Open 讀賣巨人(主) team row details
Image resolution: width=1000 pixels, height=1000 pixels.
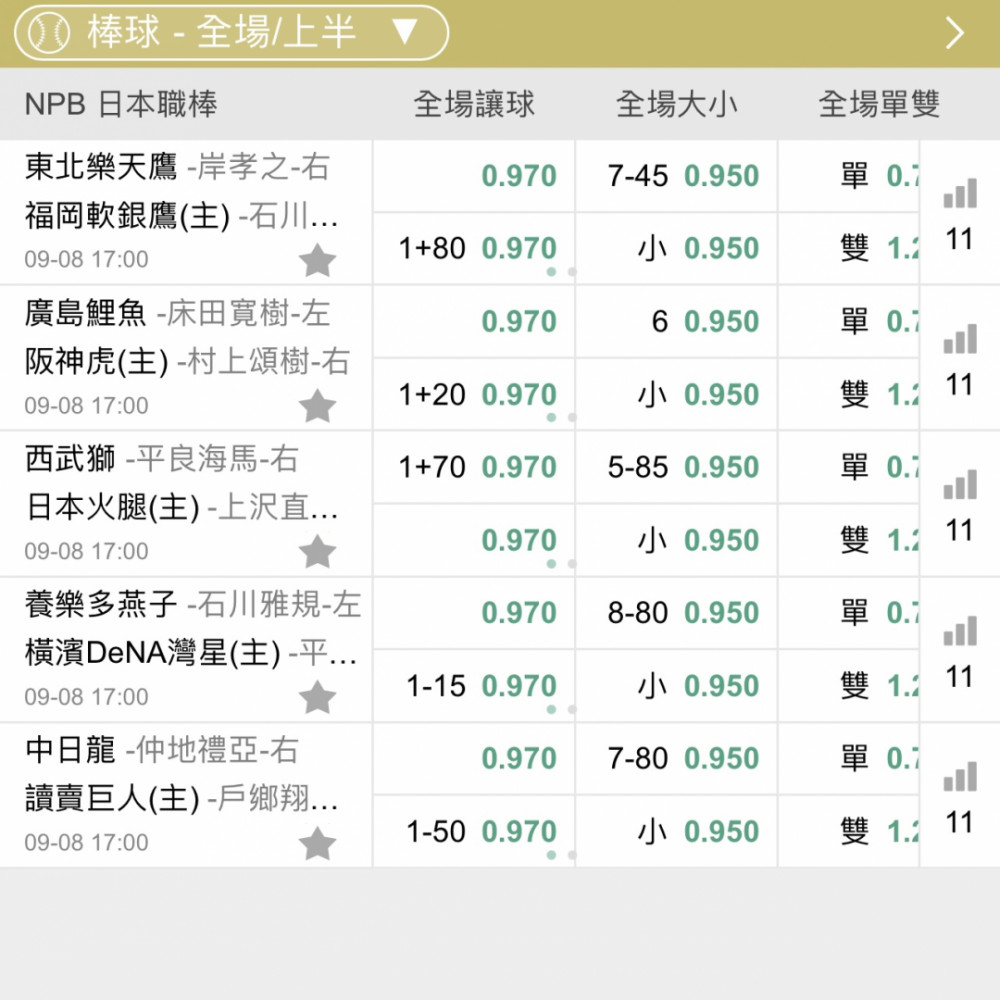[x=182, y=798]
